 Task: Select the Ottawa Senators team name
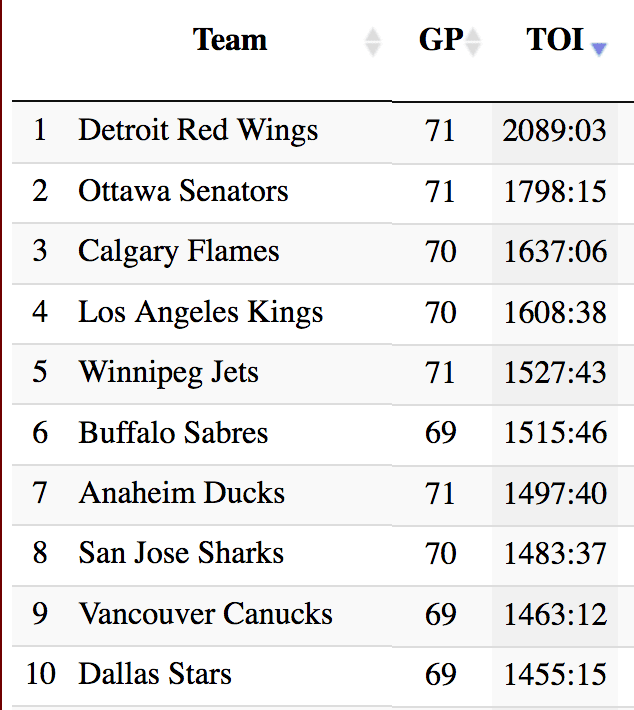[x=183, y=191]
